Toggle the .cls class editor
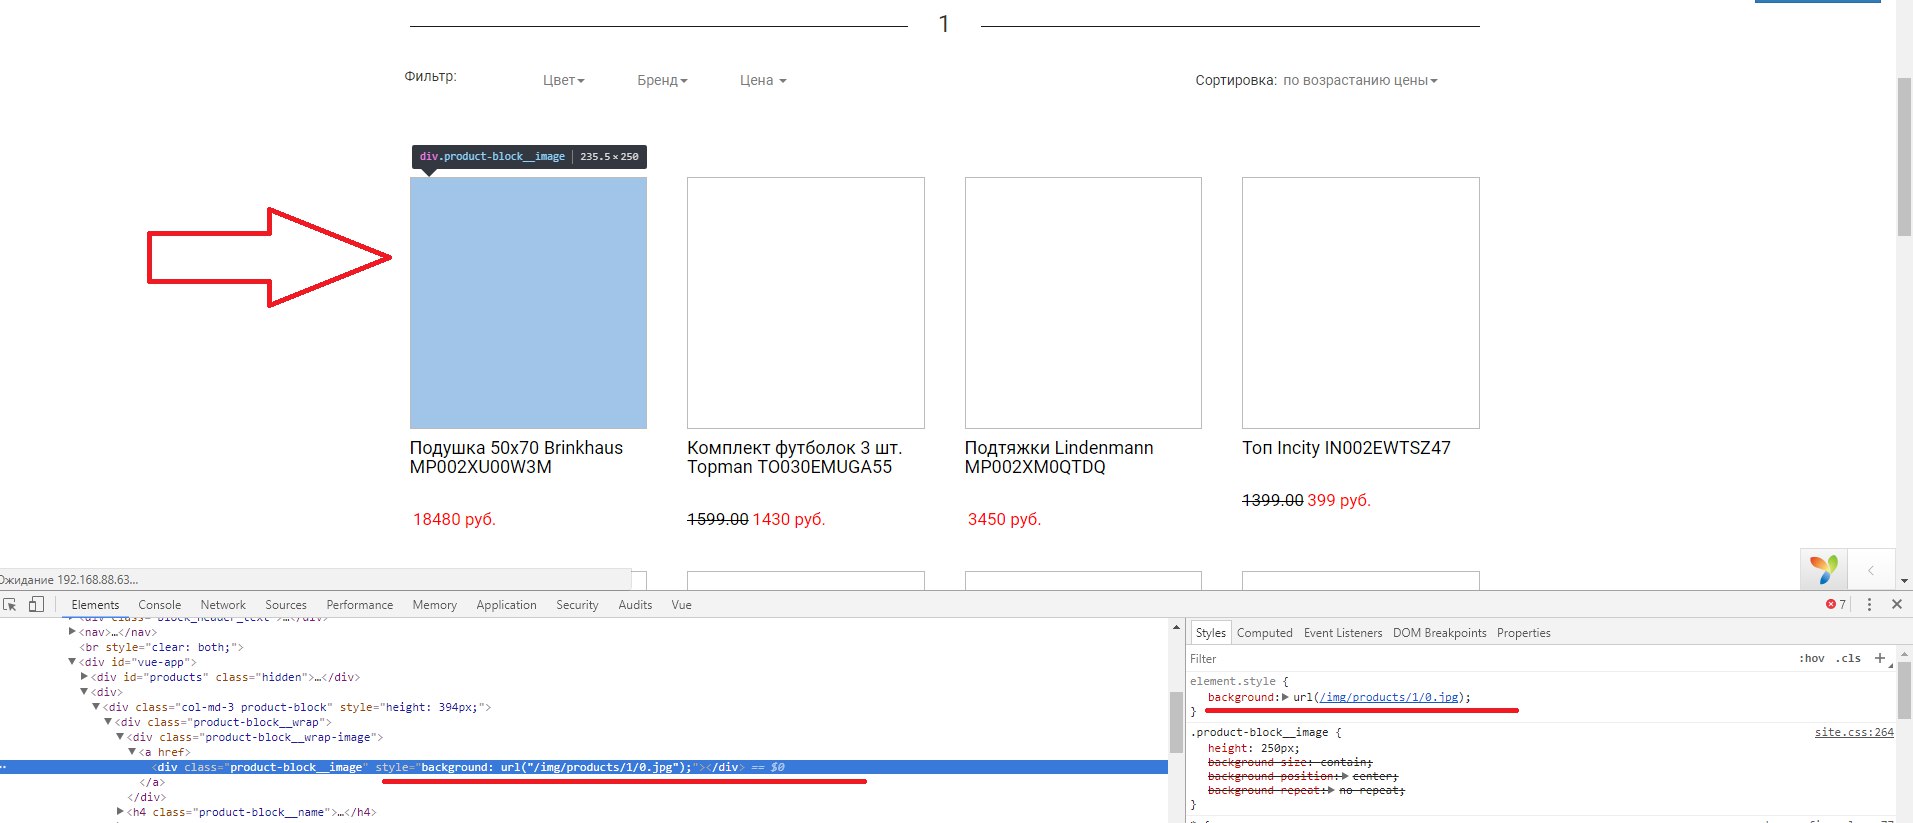 click(x=1848, y=658)
